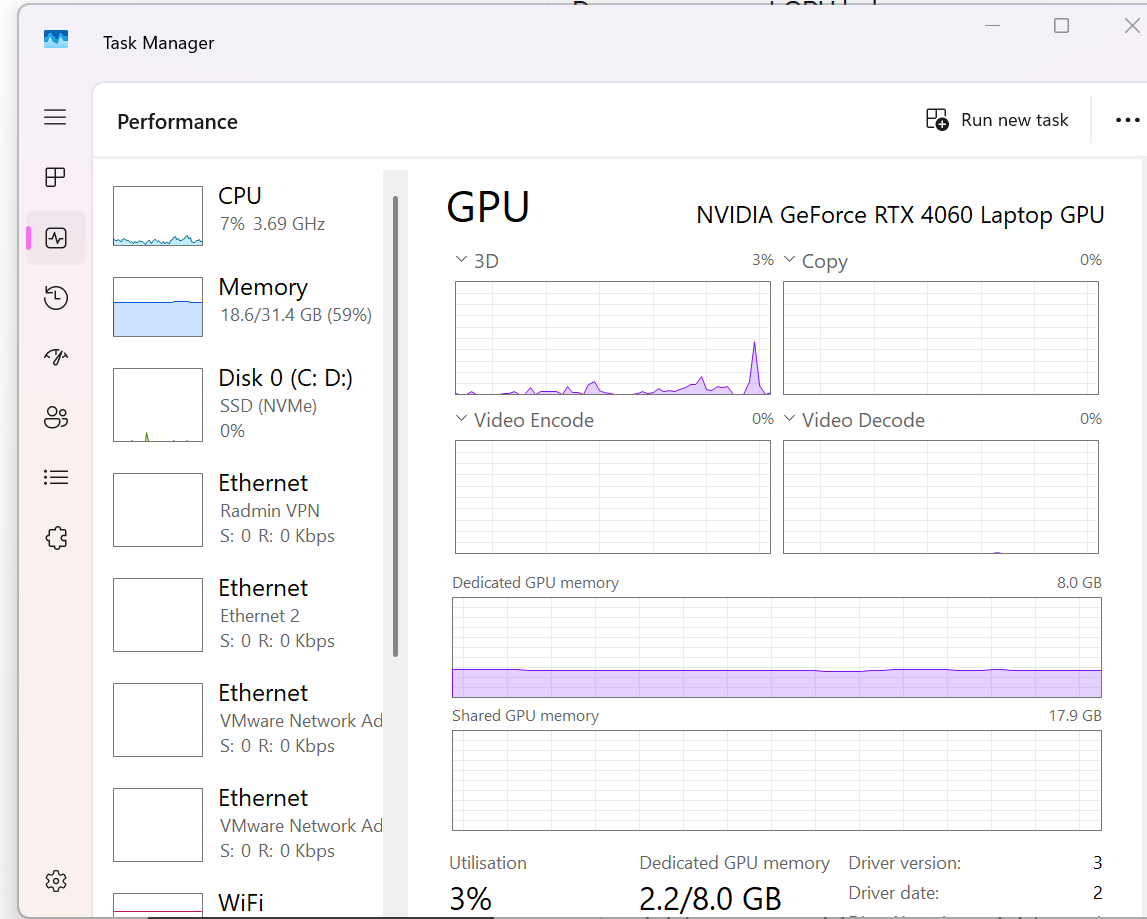Click the 2.2/8.0 GB memory value
The image size is (1147, 919).
point(710,899)
